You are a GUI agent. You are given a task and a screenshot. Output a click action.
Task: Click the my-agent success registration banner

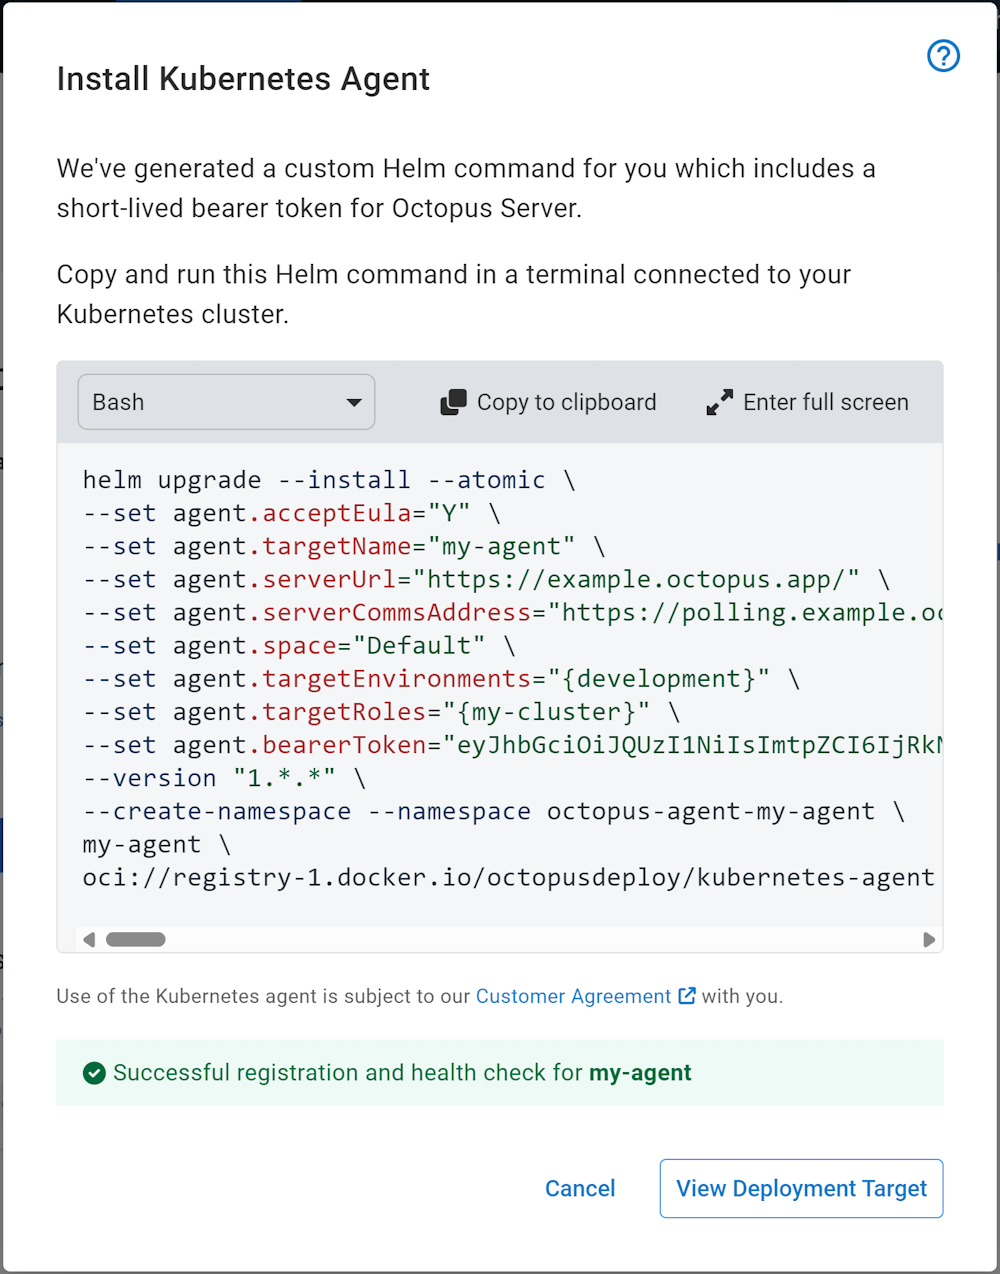coord(500,1072)
